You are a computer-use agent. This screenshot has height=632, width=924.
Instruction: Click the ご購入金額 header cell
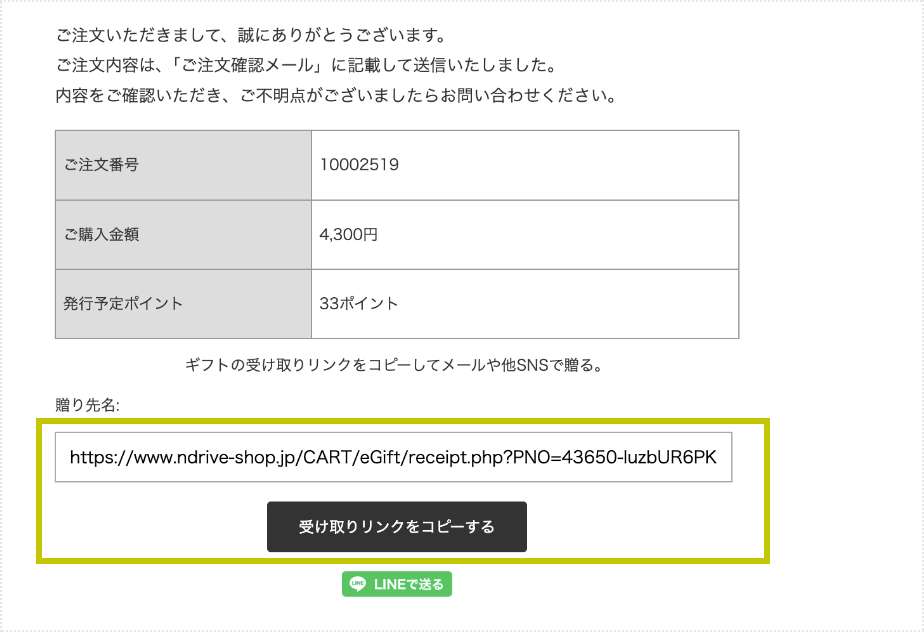pos(183,235)
